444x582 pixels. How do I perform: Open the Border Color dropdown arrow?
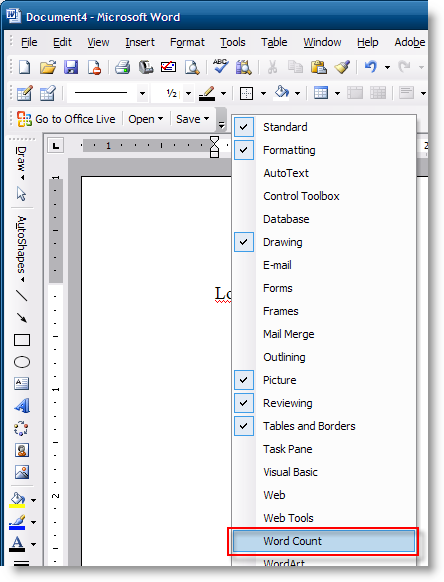[223, 93]
